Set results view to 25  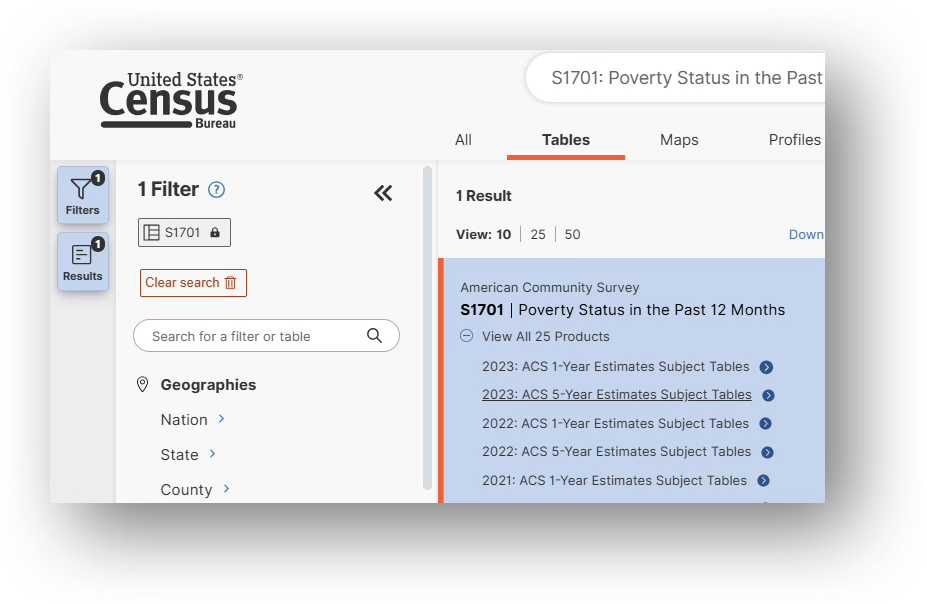click(x=538, y=234)
